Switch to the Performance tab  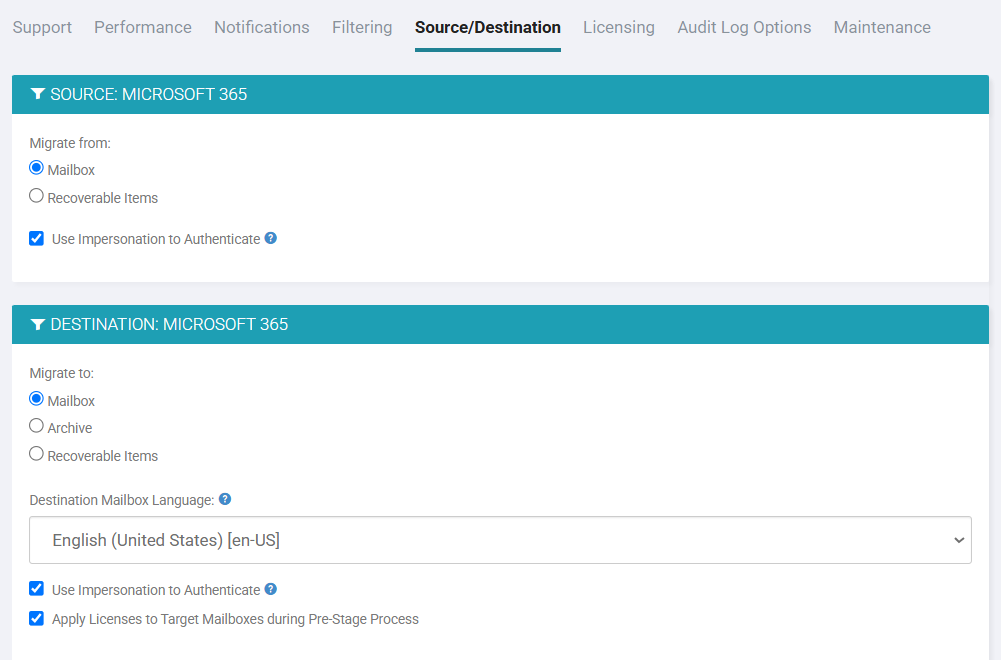143,27
